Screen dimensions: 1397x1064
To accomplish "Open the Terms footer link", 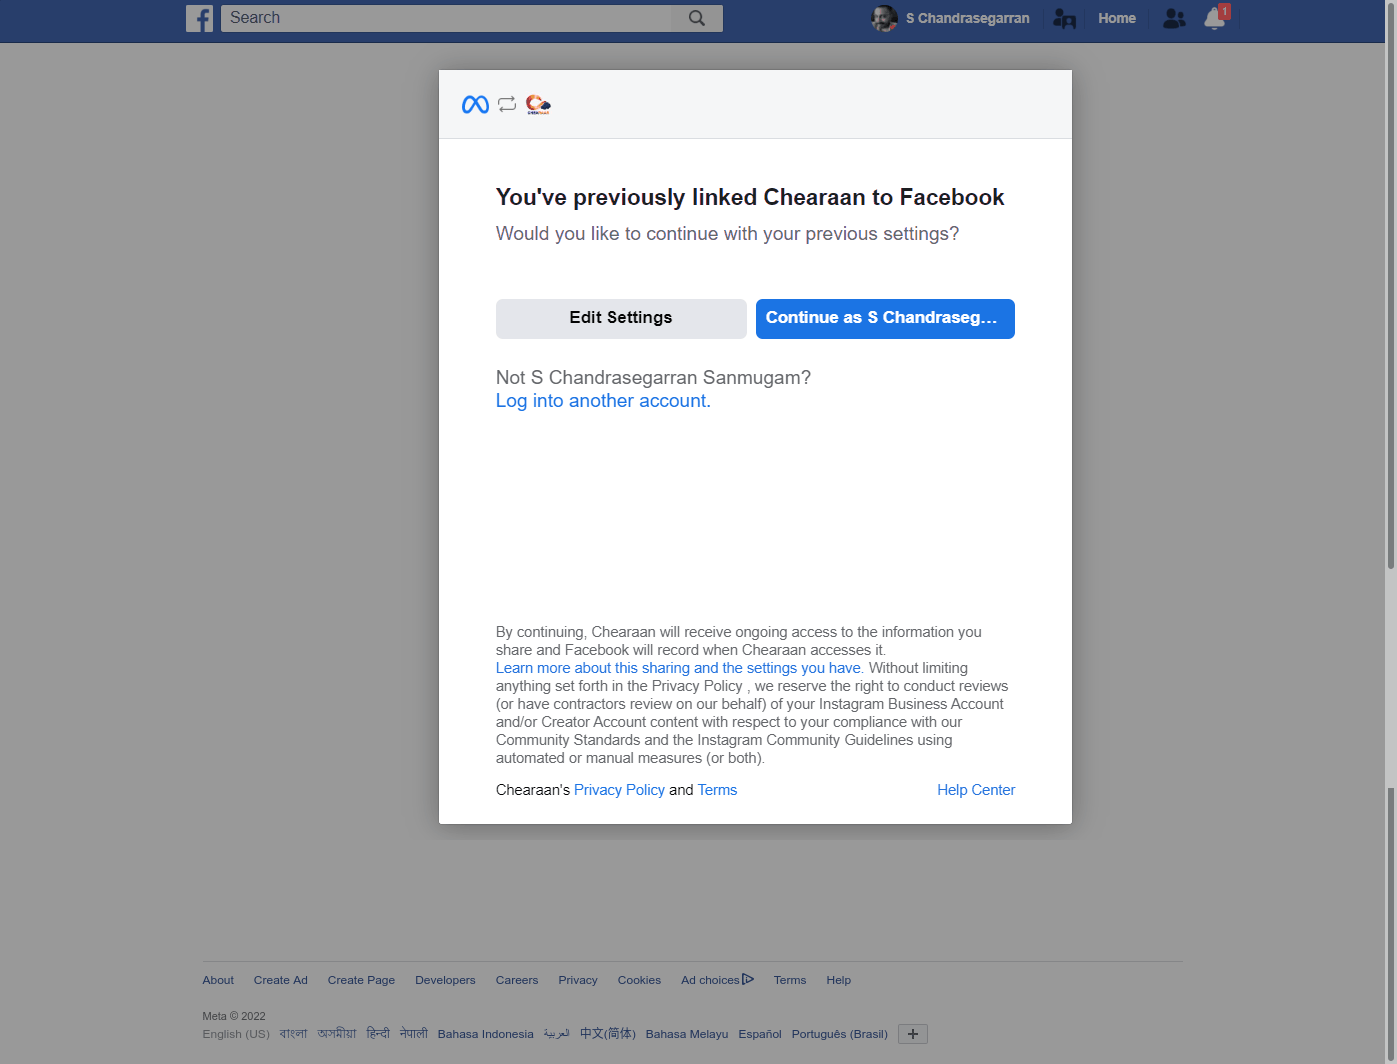I will coord(790,980).
